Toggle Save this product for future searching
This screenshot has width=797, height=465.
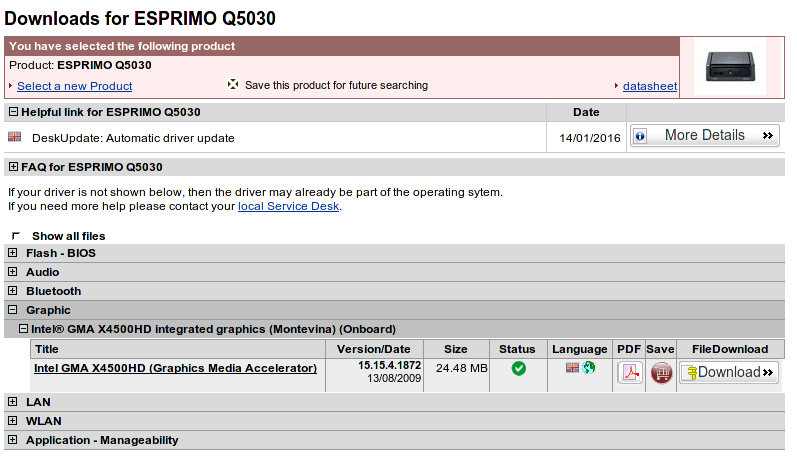(x=233, y=85)
